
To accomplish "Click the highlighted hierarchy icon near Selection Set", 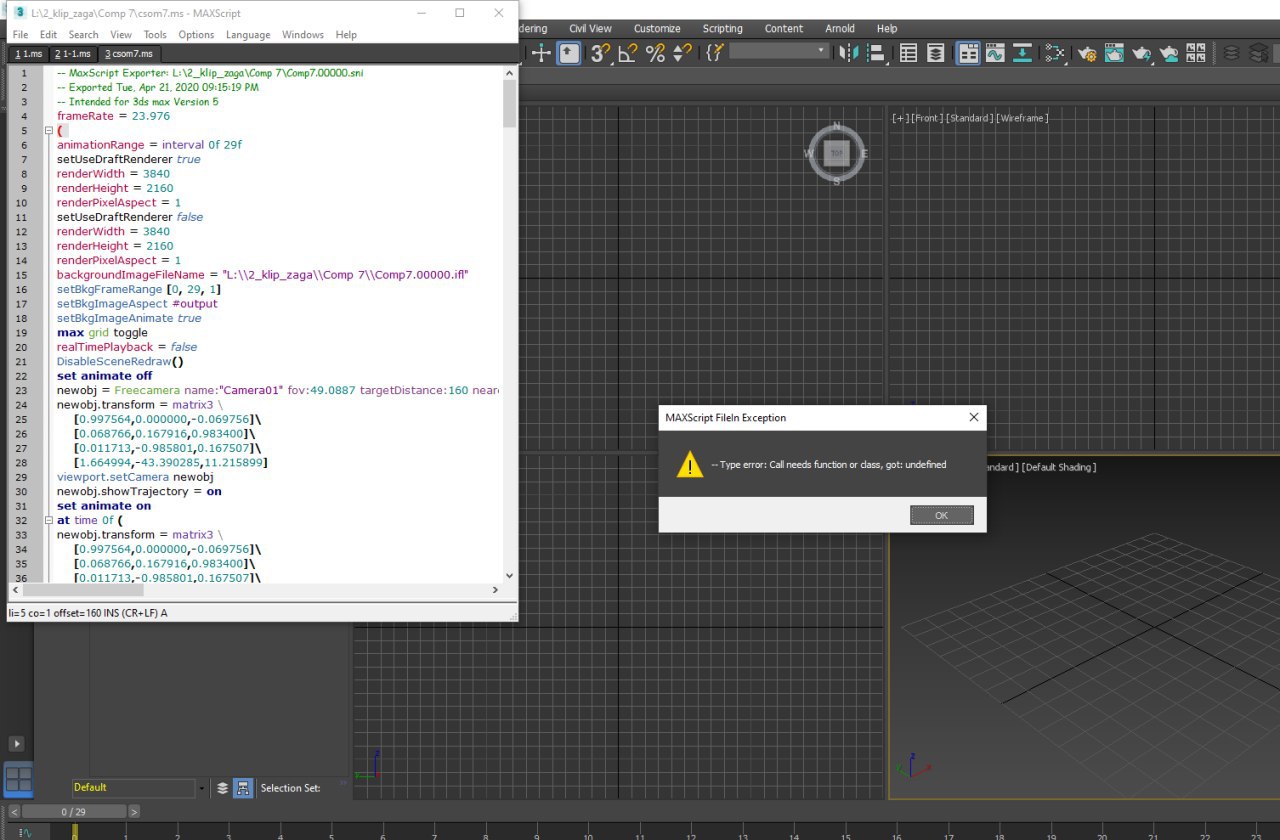I will pyautogui.click(x=243, y=788).
